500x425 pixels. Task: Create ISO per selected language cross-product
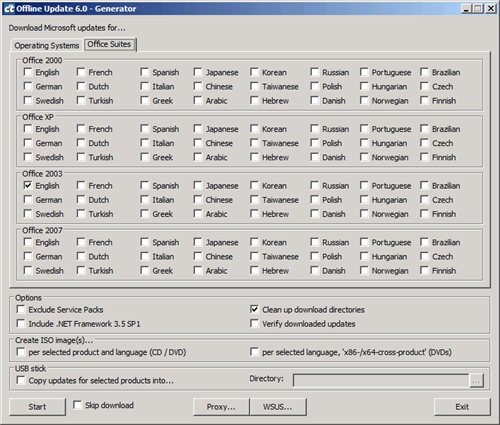254,352
